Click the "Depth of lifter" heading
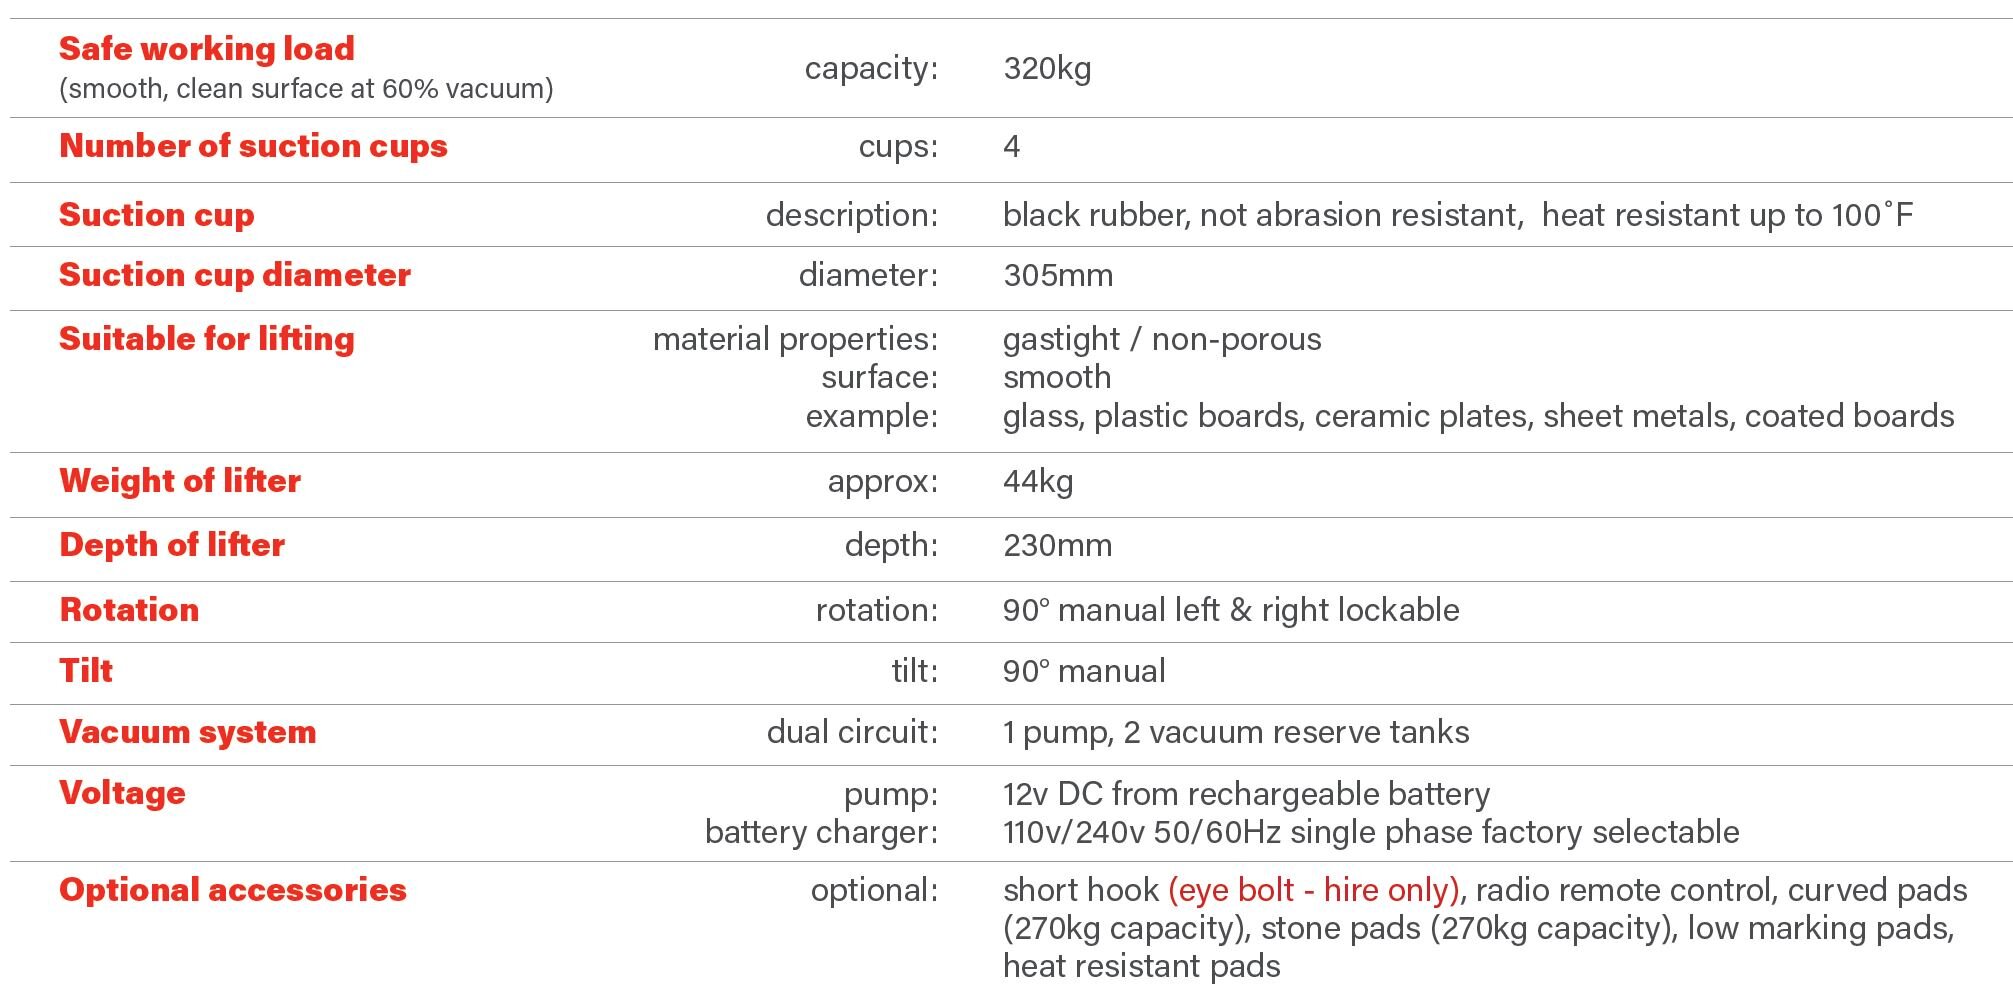This screenshot has height=996, width=2013. click(172, 545)
